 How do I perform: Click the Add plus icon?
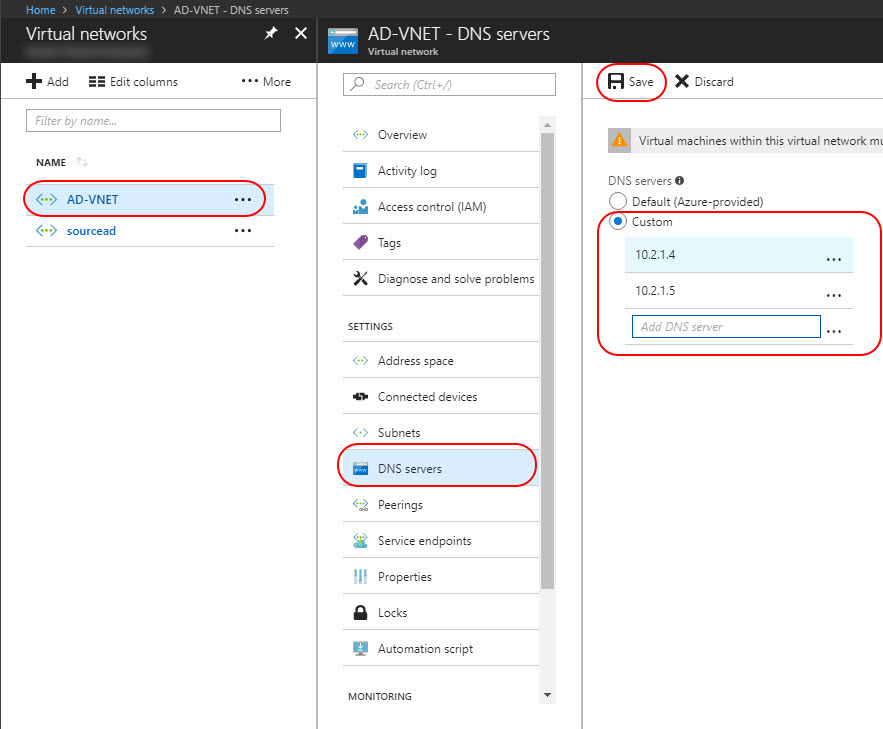[x=34, y=82]
